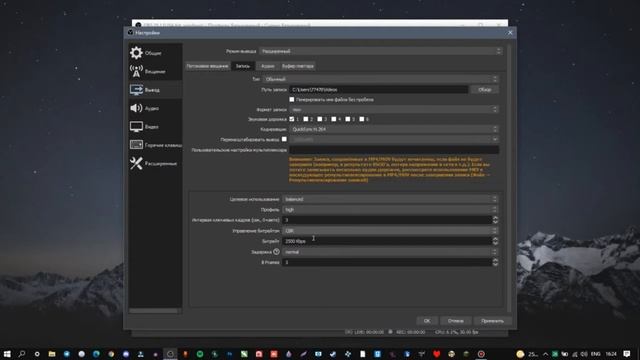
Task: Click the sidebar horizontal scrollbar
Action: coord(153,311)
